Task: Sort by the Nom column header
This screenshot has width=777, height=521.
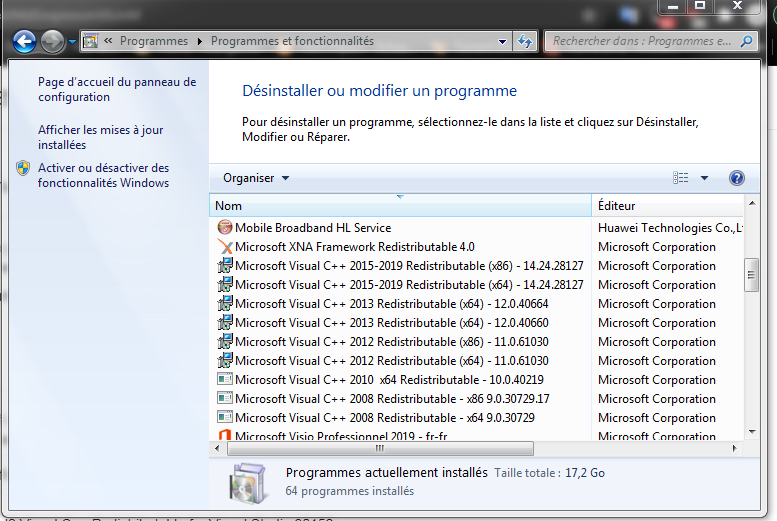Action: click(400, 205)
